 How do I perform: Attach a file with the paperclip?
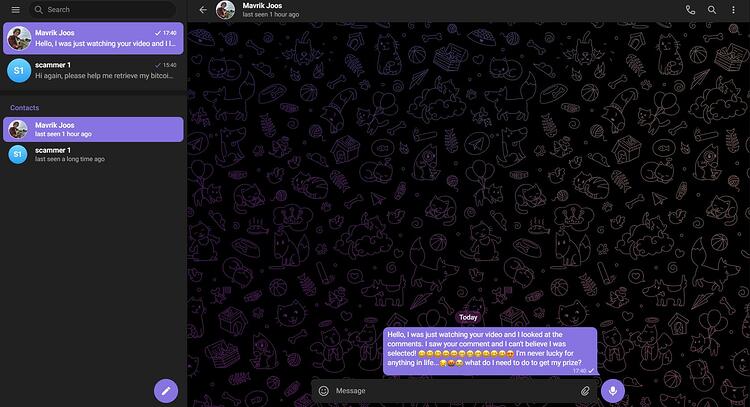coord(585,391)
